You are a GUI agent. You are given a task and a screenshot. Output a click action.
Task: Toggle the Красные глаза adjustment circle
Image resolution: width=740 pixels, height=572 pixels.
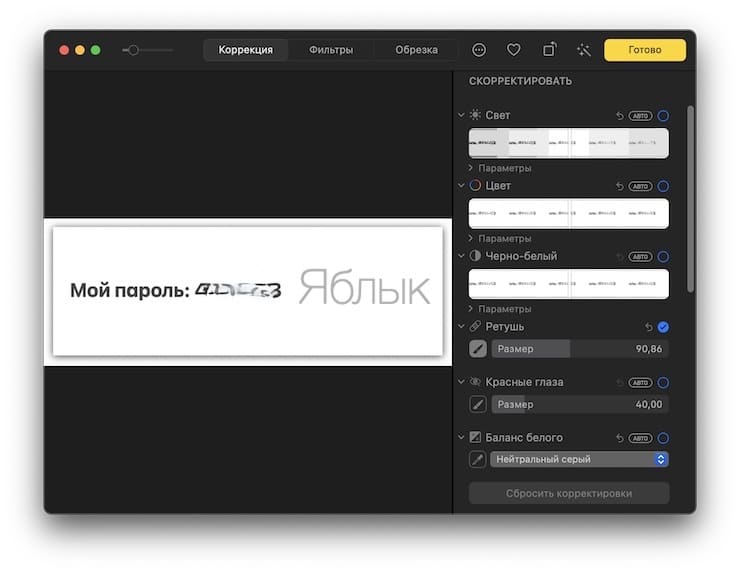[663, 383]
